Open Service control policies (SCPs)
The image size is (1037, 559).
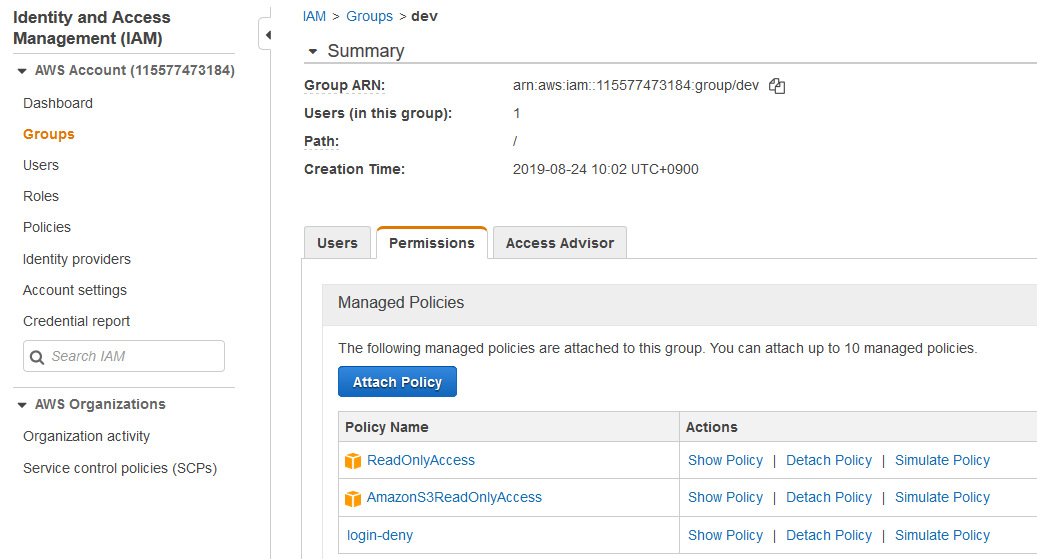click(120, 468)
